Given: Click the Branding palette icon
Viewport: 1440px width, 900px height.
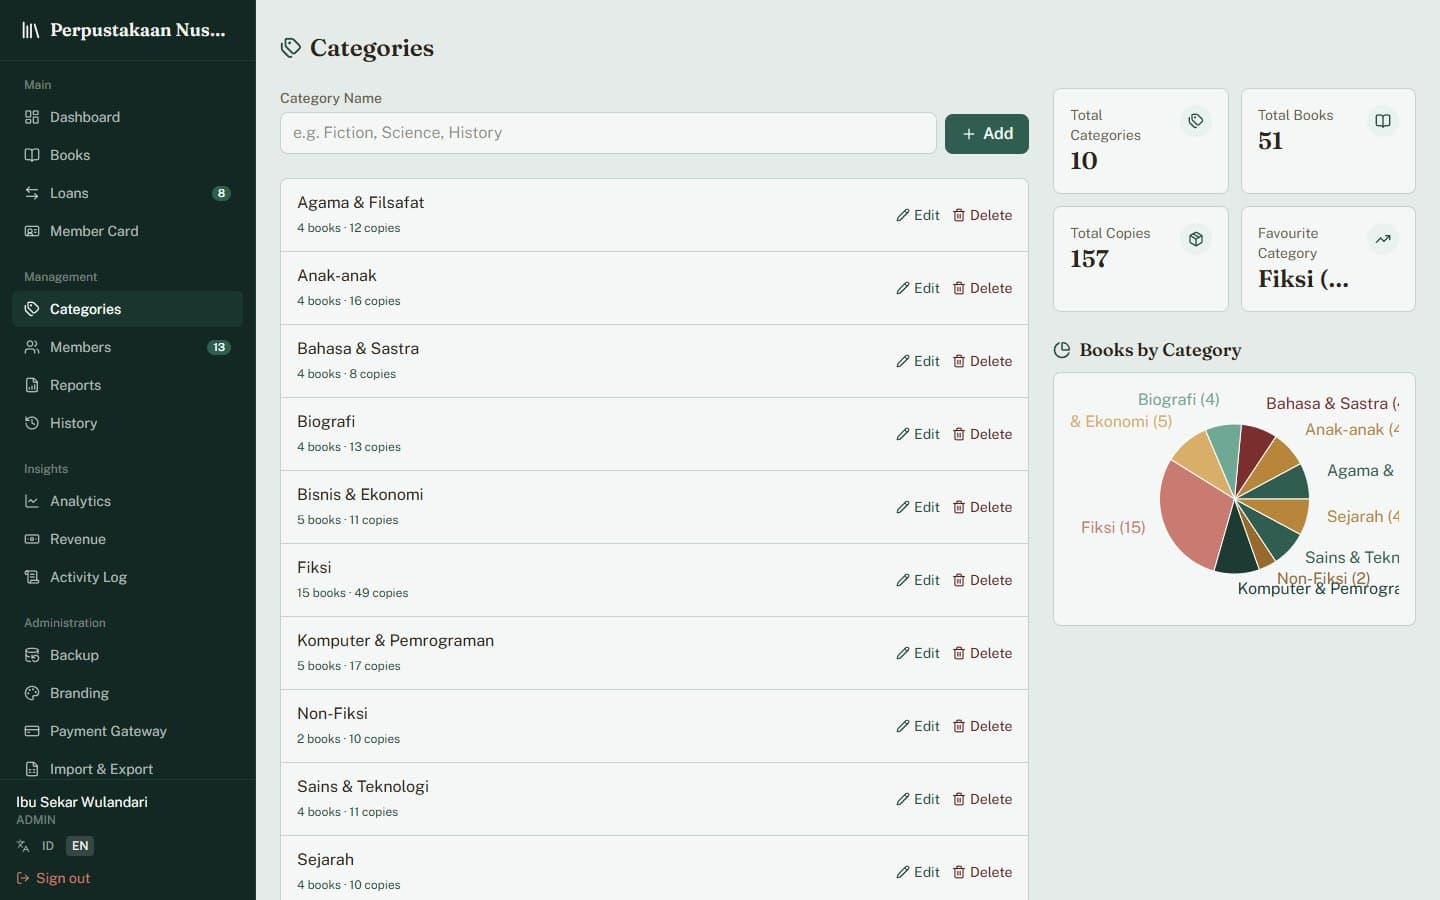Looking at the screenshot, I should pyautogui.click(x=32, y=693).
